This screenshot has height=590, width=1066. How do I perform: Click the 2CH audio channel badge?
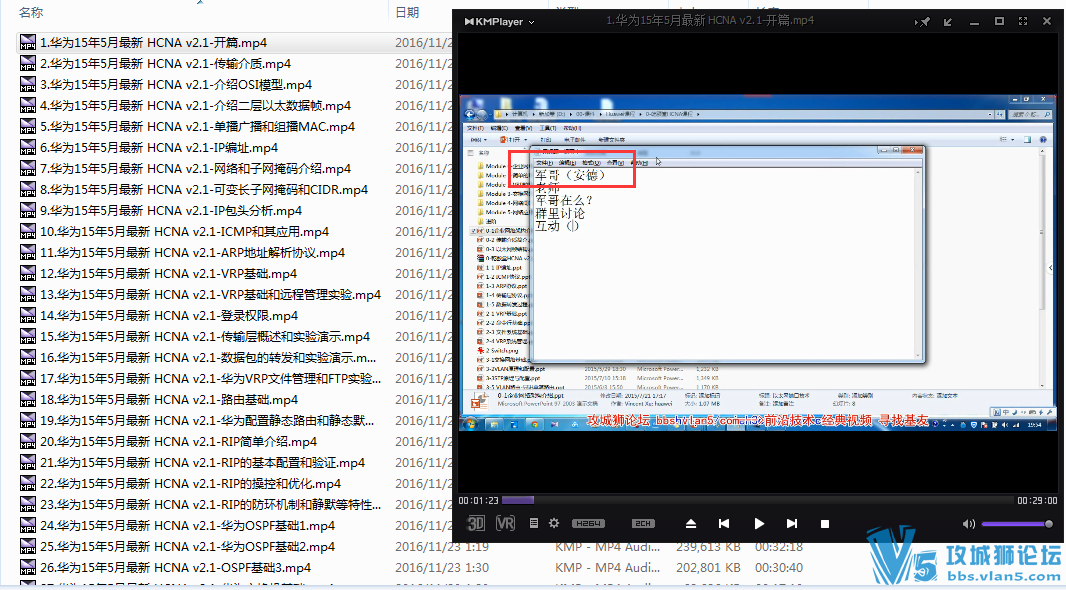(x=642, y=523)
